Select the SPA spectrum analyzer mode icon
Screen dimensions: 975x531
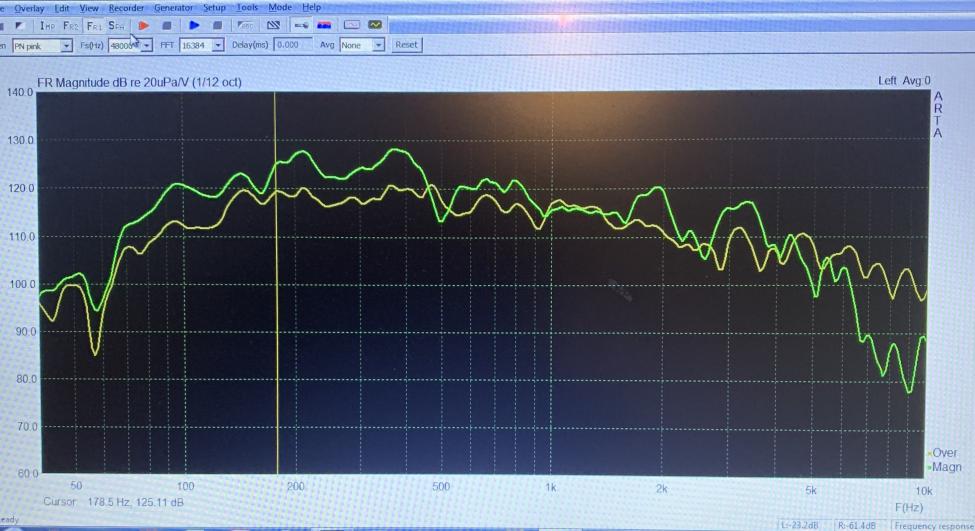click(116, 25)
